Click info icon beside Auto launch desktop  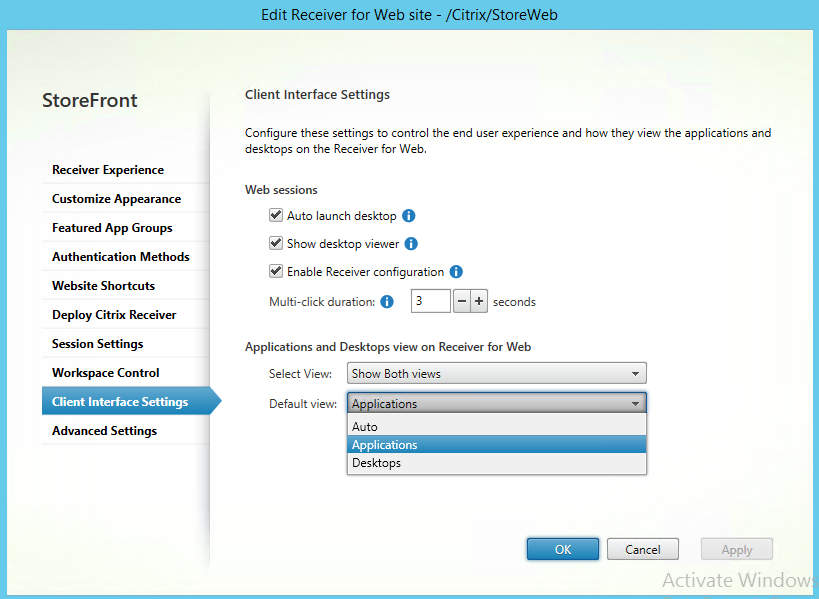[x=408, y=216]
